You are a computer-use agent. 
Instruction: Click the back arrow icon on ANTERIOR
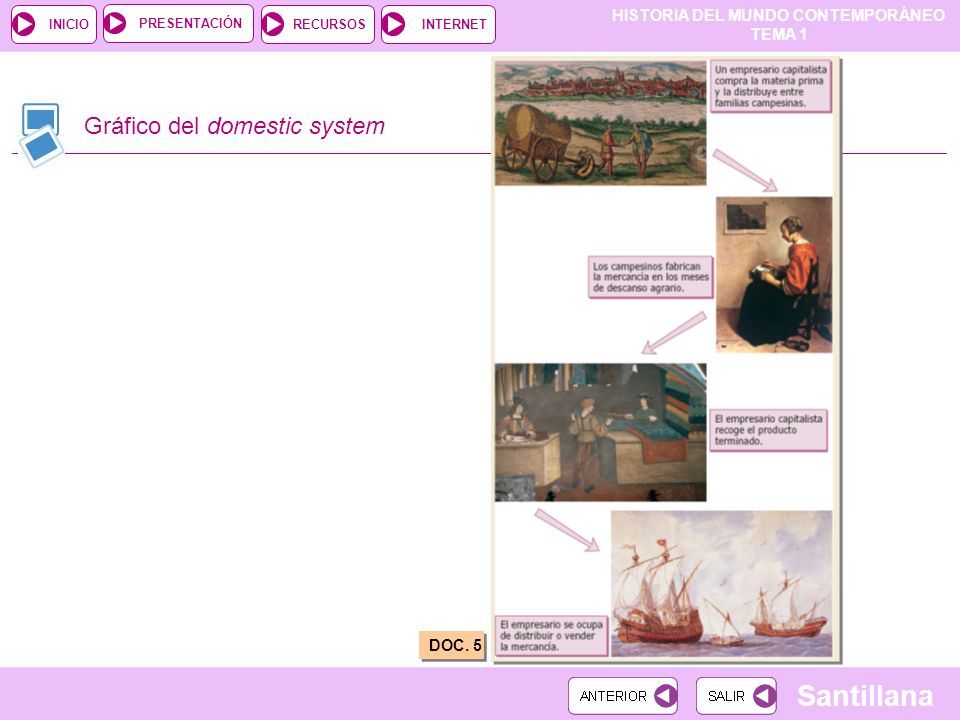click(665, 696)
